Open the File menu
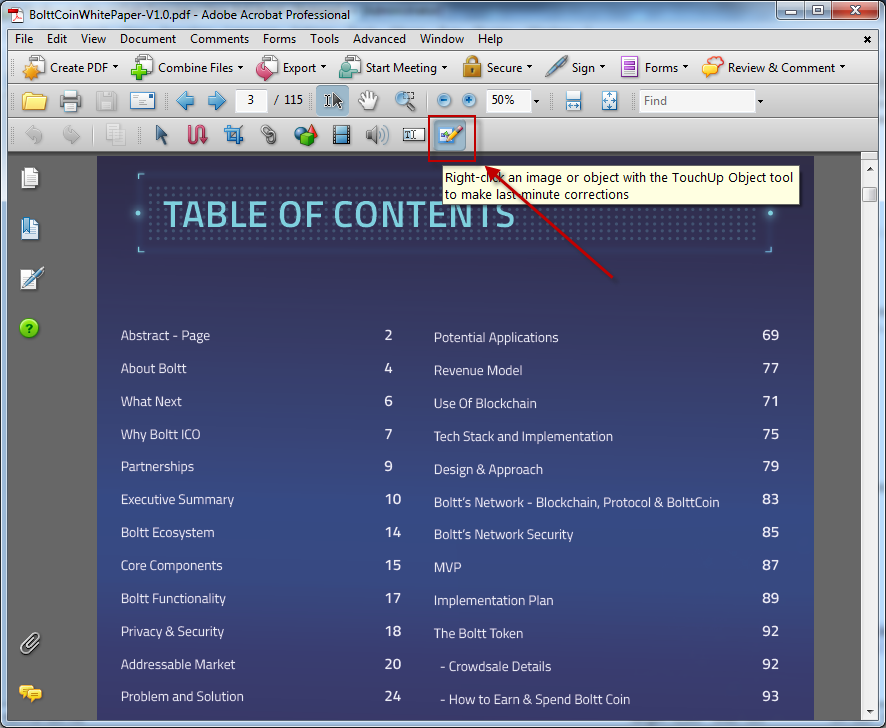Screen dimensions: 886x728 point(24,39)
